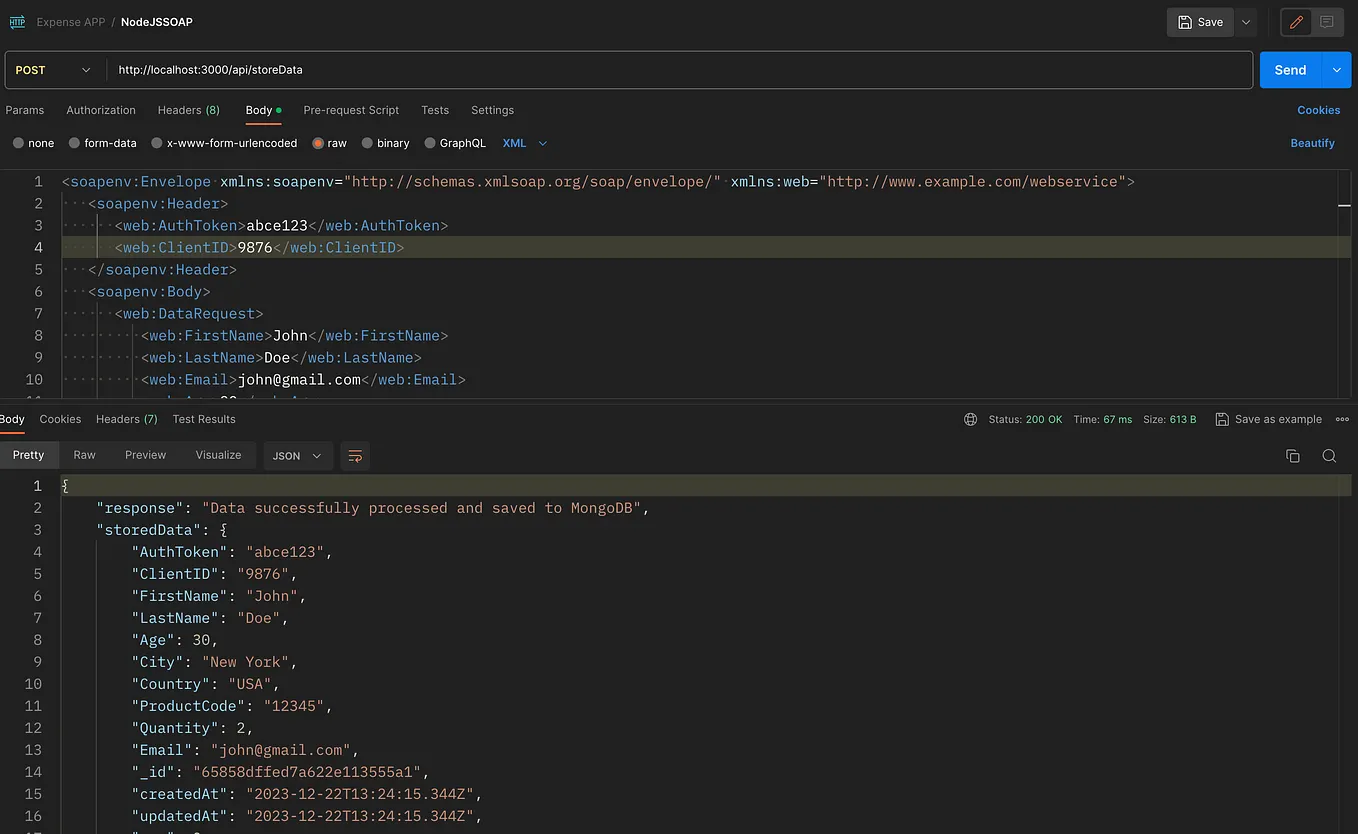Screen dimensions: 1358x834
Task: Expand the Send button options chevron
Action: [x=1337, y=70]
